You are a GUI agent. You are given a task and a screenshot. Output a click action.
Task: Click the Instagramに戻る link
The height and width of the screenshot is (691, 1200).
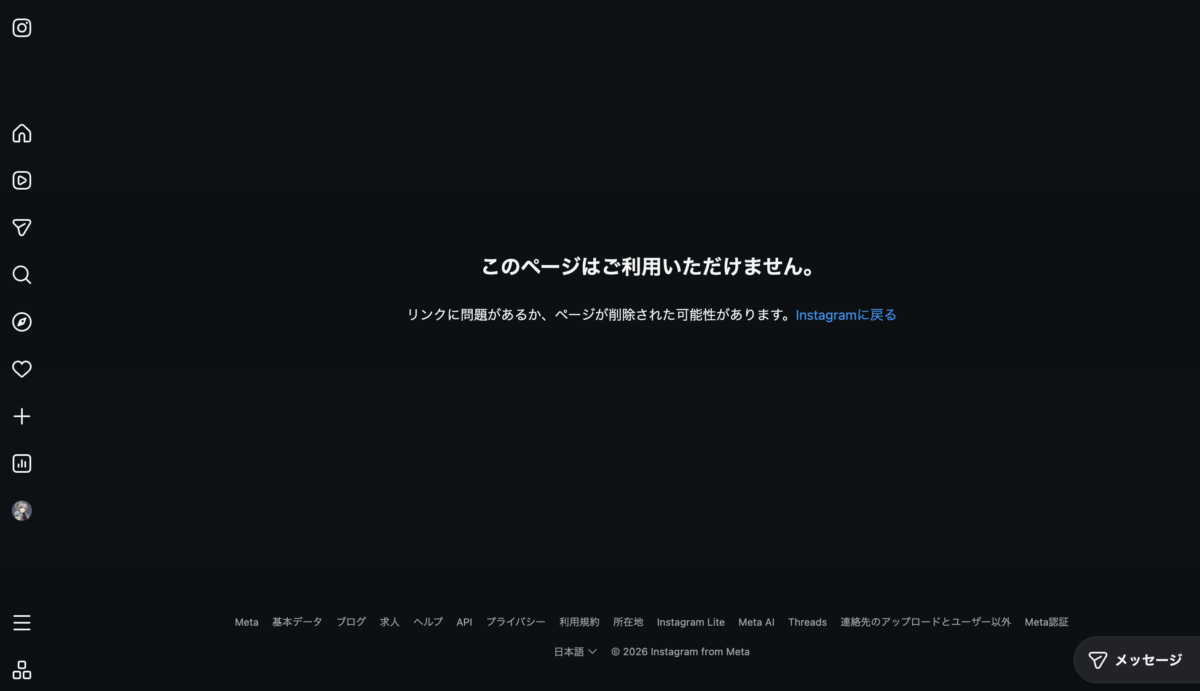846,315
